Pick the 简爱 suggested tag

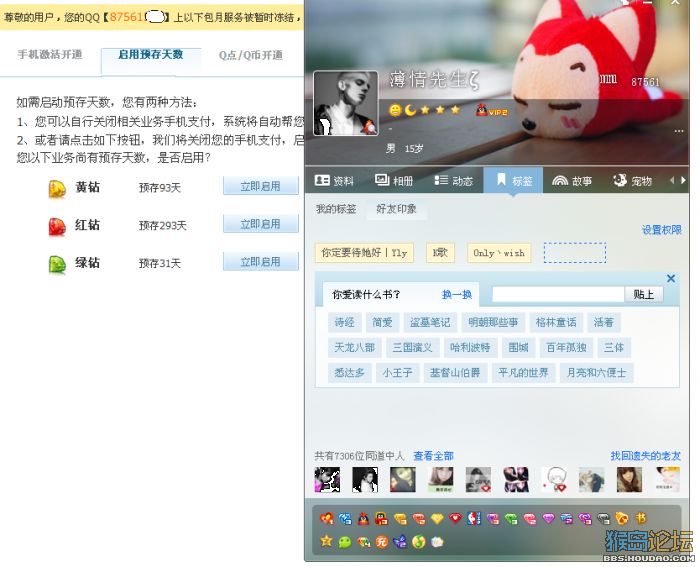[382, 322]
